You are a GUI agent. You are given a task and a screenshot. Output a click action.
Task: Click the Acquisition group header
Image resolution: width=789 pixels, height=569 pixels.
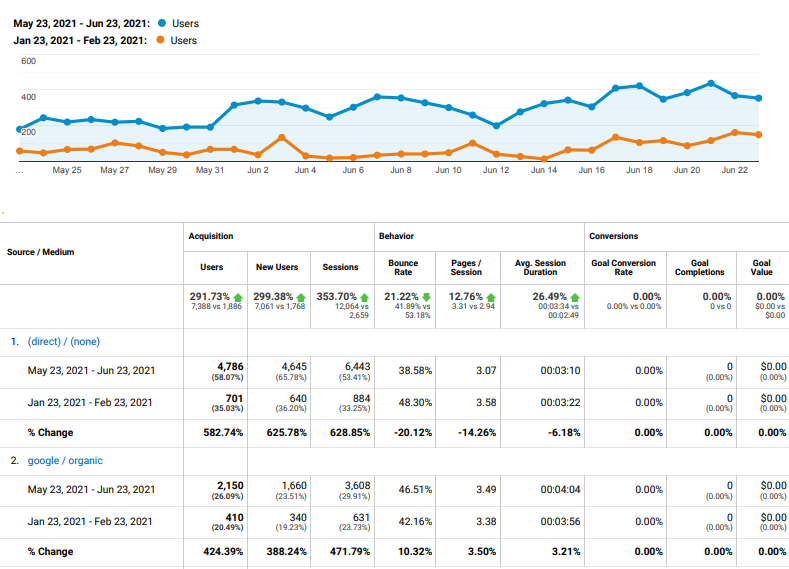point(211,236)
